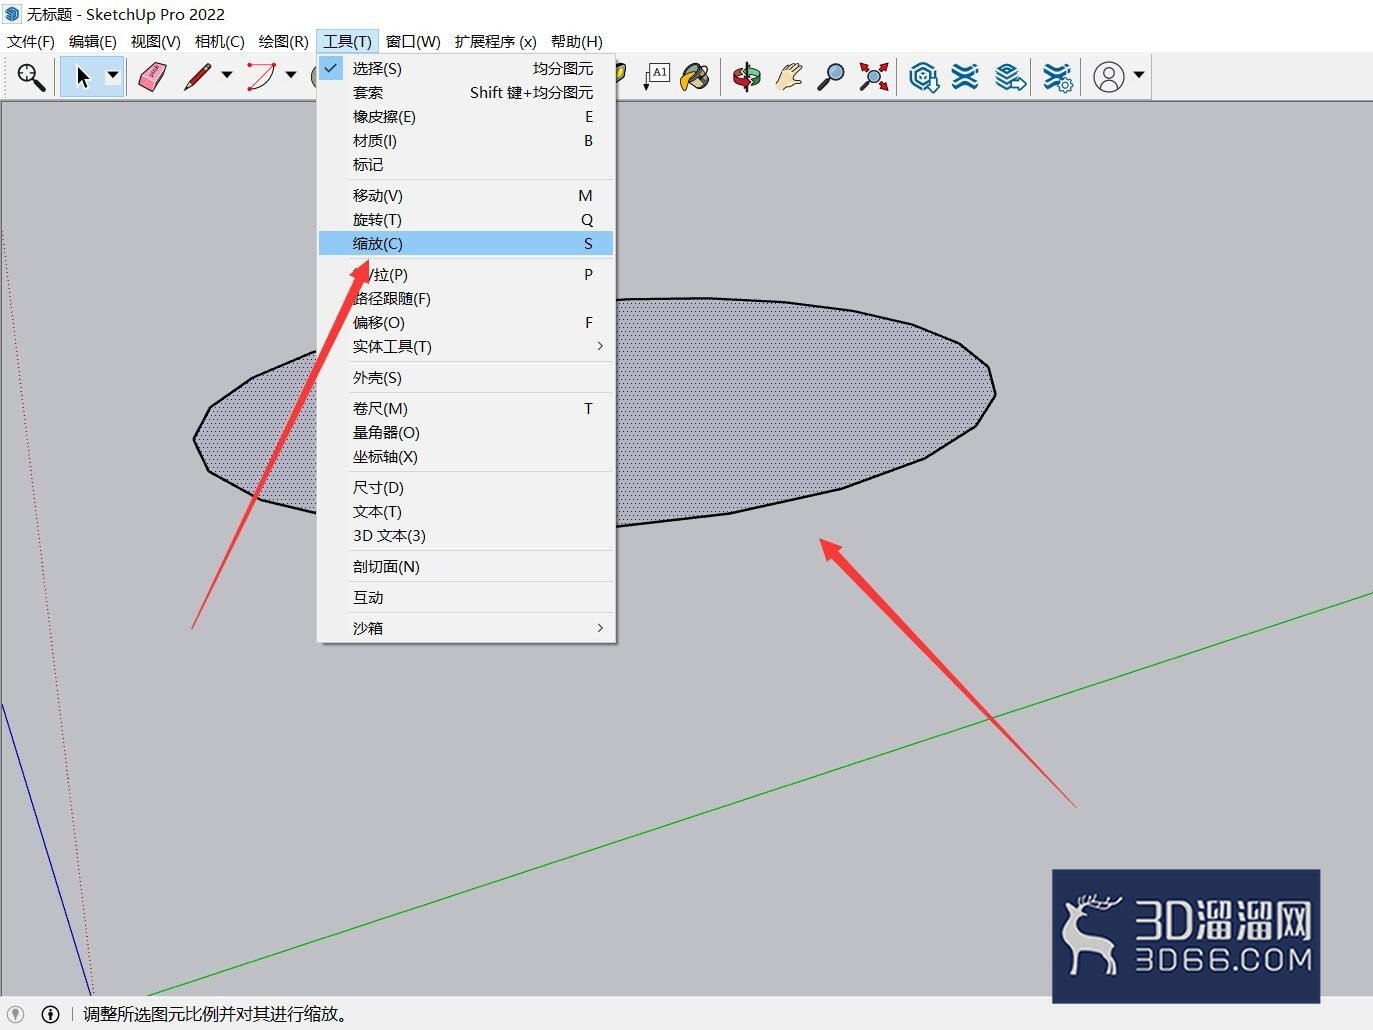Click the Send to LayOut icon
This screenshot has height=1030, width=1373.
pos(1010,77)
